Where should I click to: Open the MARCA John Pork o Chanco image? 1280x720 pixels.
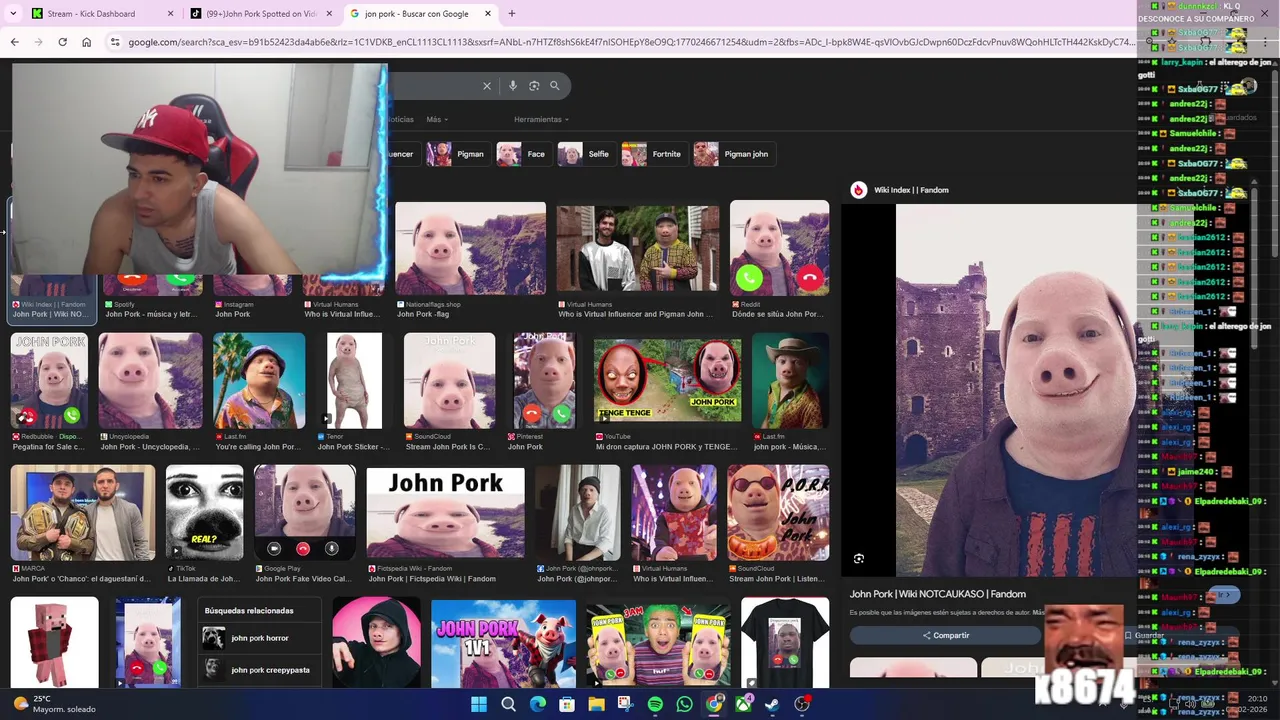click(x=83, y=513)
